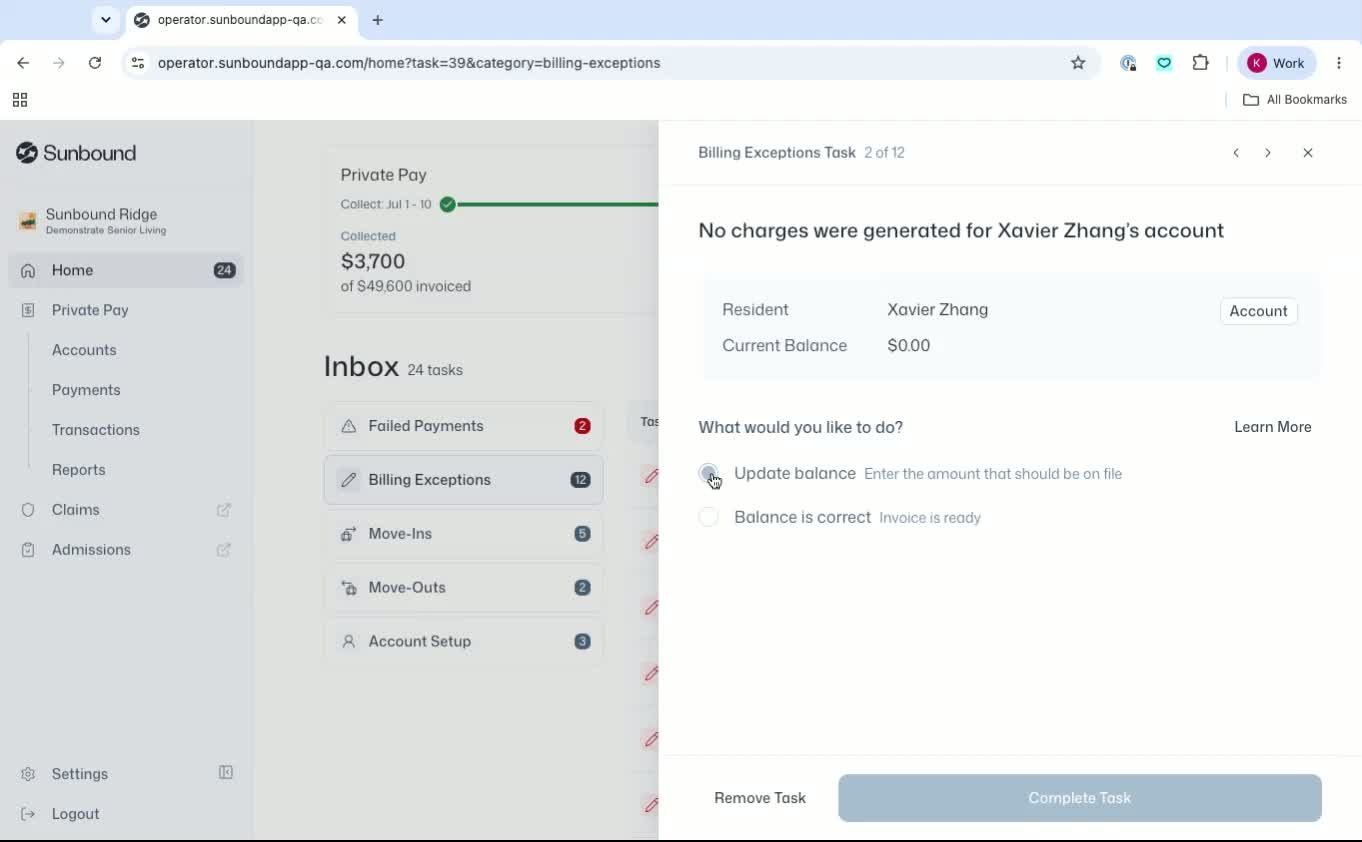Click the Learn More link

tap(1273, 427)
